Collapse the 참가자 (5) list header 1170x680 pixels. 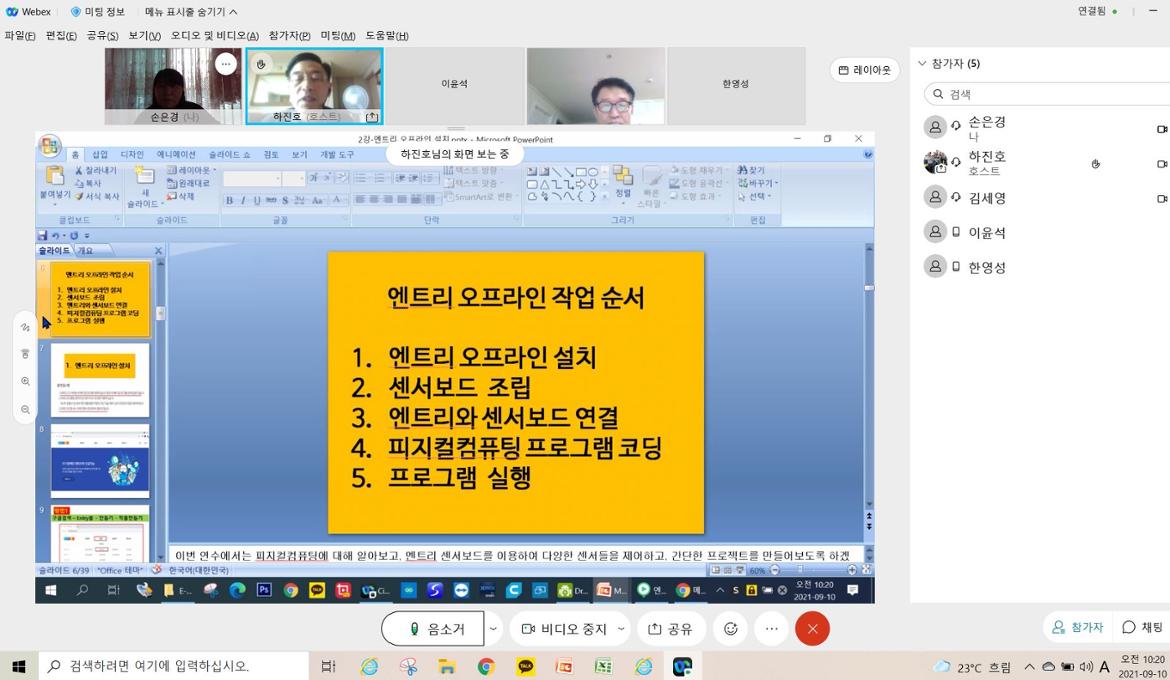tap(949, 63)
